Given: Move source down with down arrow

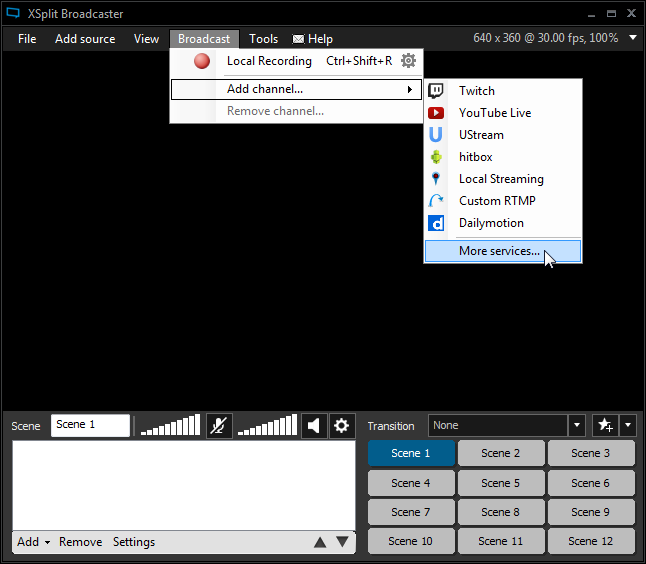Looking at the screenshot, I should coord(342,542).
